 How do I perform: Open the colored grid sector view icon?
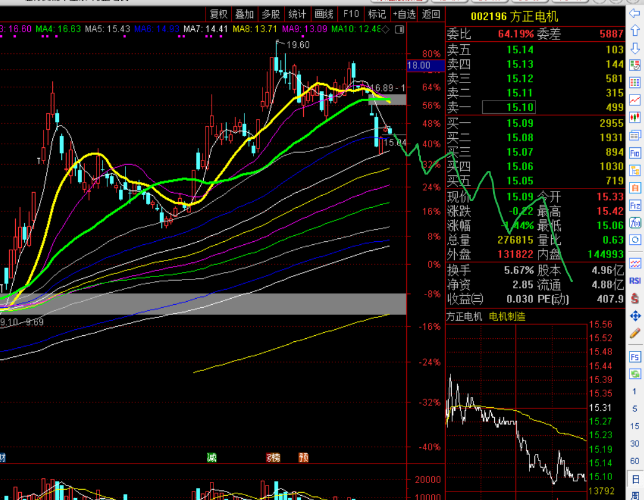click(635, 83)
